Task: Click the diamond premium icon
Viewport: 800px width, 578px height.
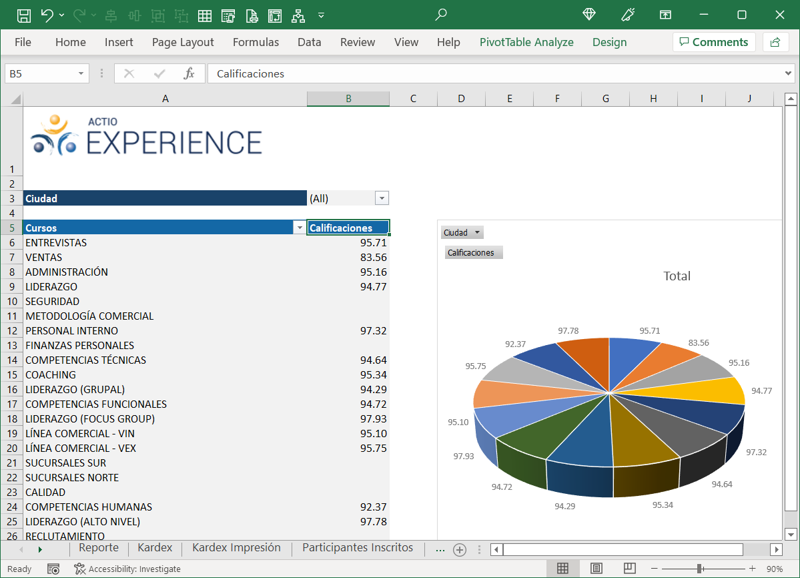Action: [589, 15]
